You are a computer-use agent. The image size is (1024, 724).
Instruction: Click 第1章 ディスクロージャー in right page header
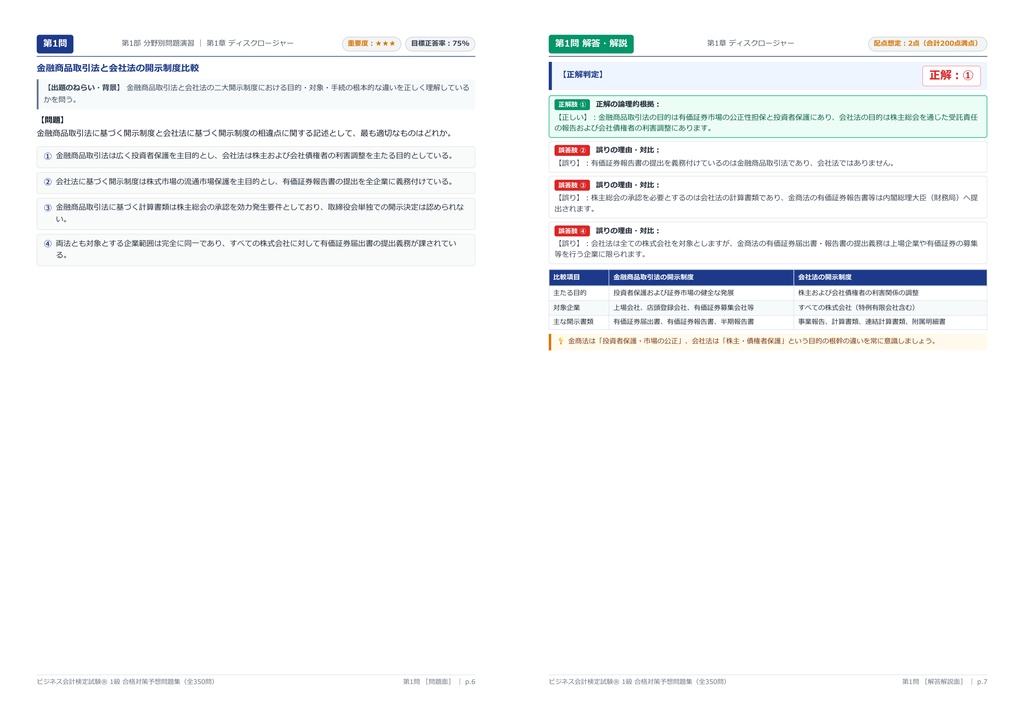click(x=750, y=43)
